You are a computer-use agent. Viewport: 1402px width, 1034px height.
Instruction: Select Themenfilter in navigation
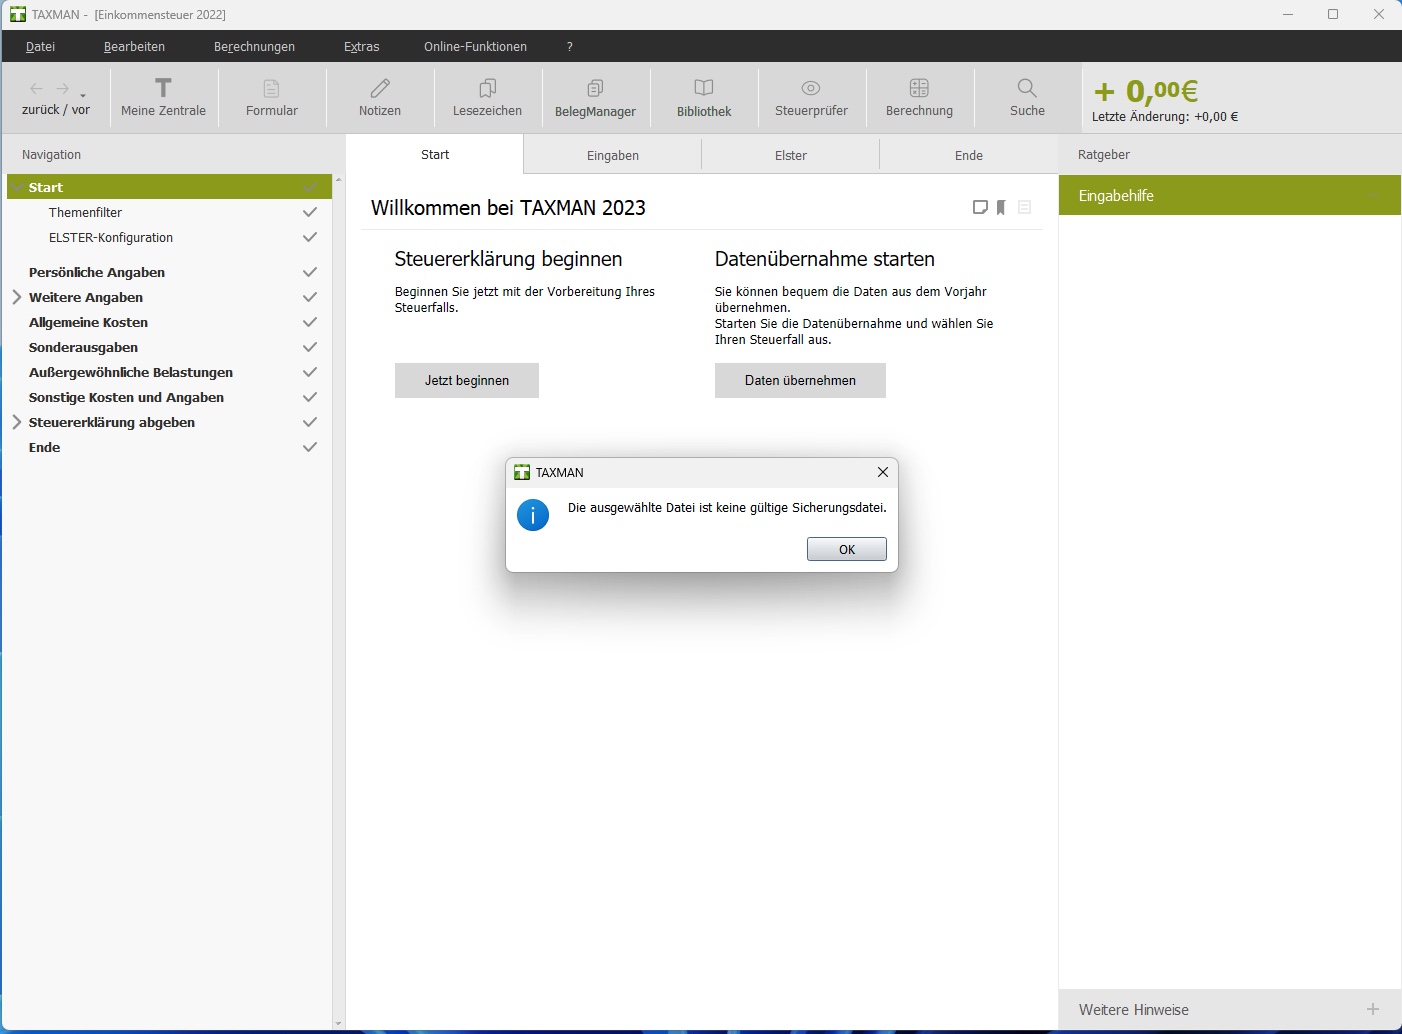(x=85, y=212)
